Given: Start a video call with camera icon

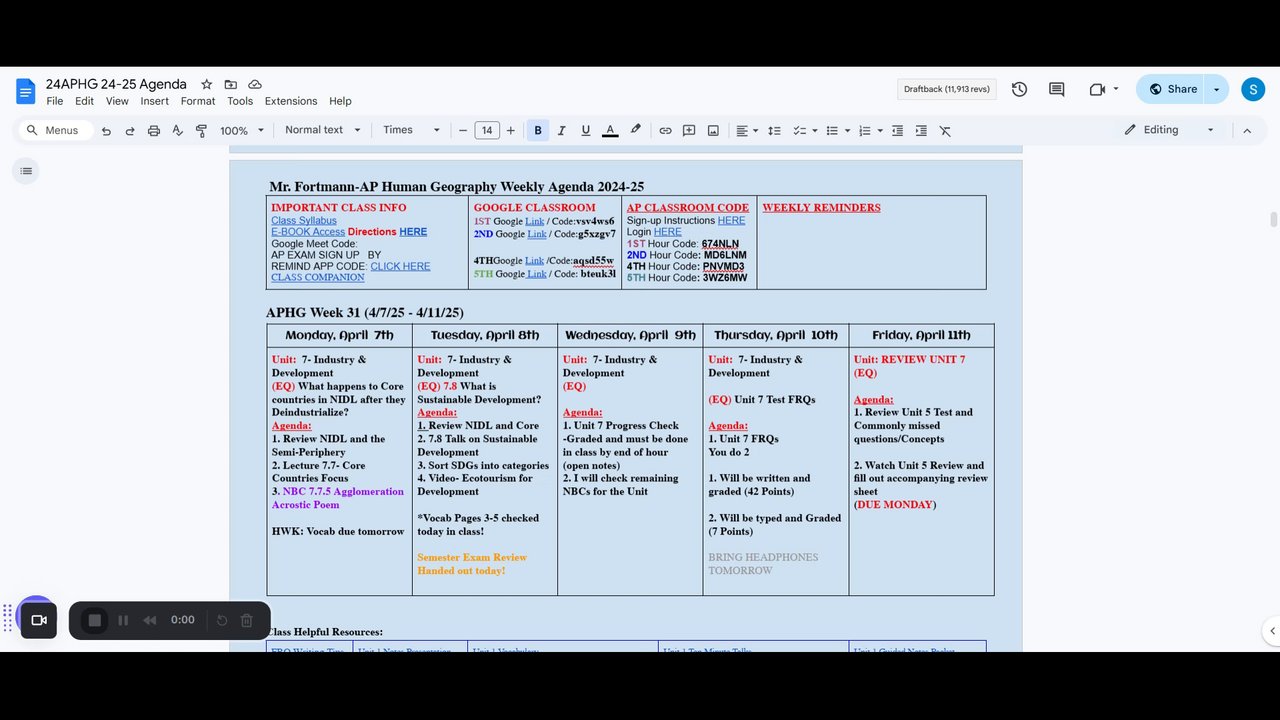Looking at the screenshot, I should [1097, 89].
